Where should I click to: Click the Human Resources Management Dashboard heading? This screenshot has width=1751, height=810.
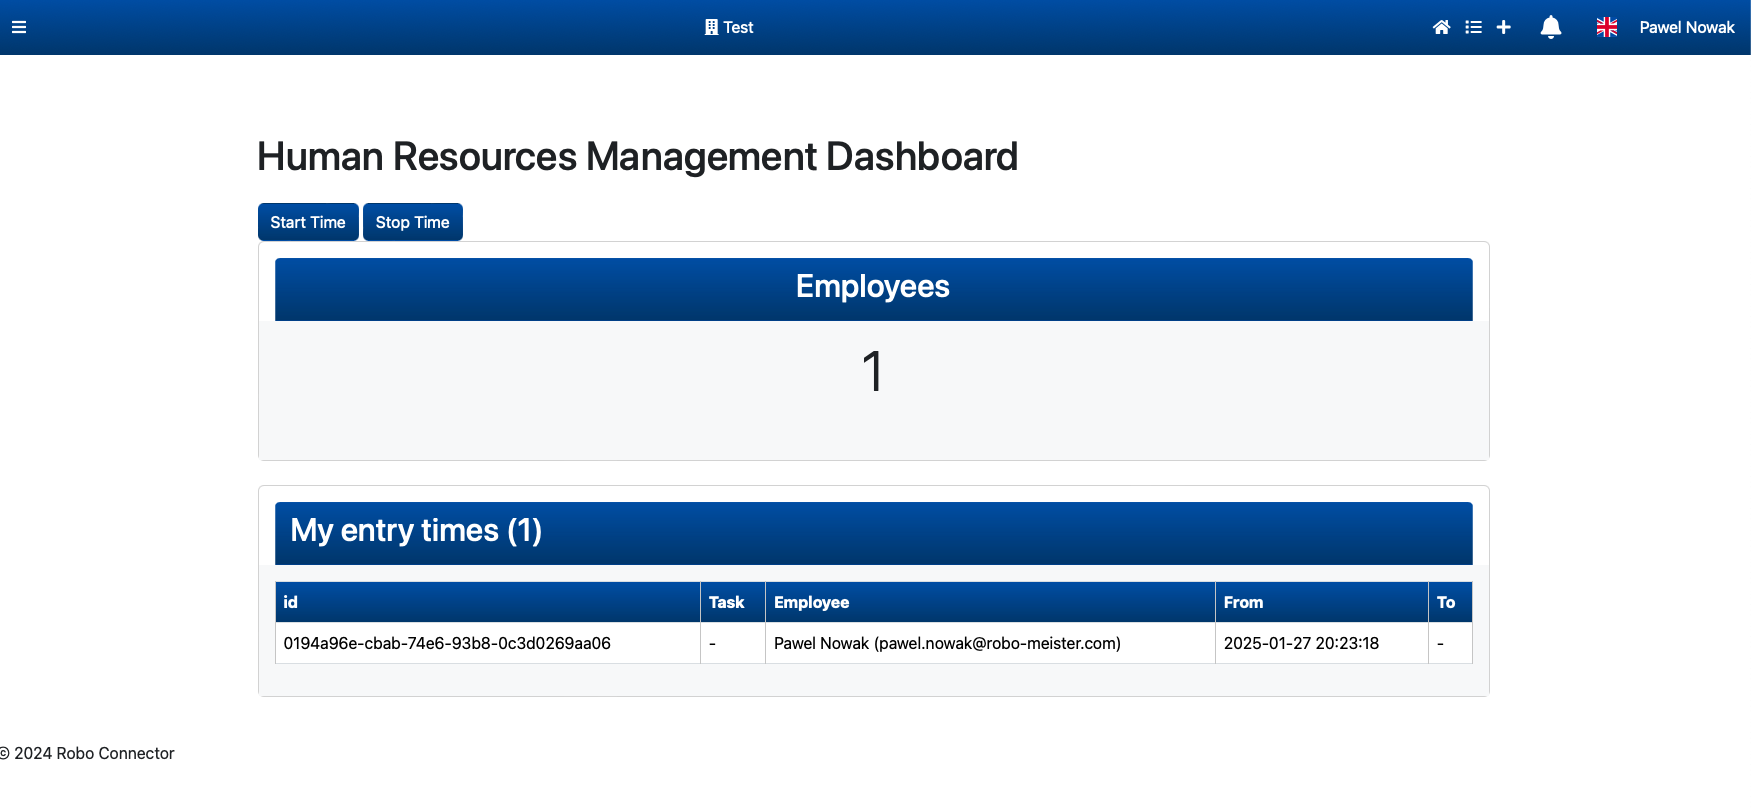637,157
